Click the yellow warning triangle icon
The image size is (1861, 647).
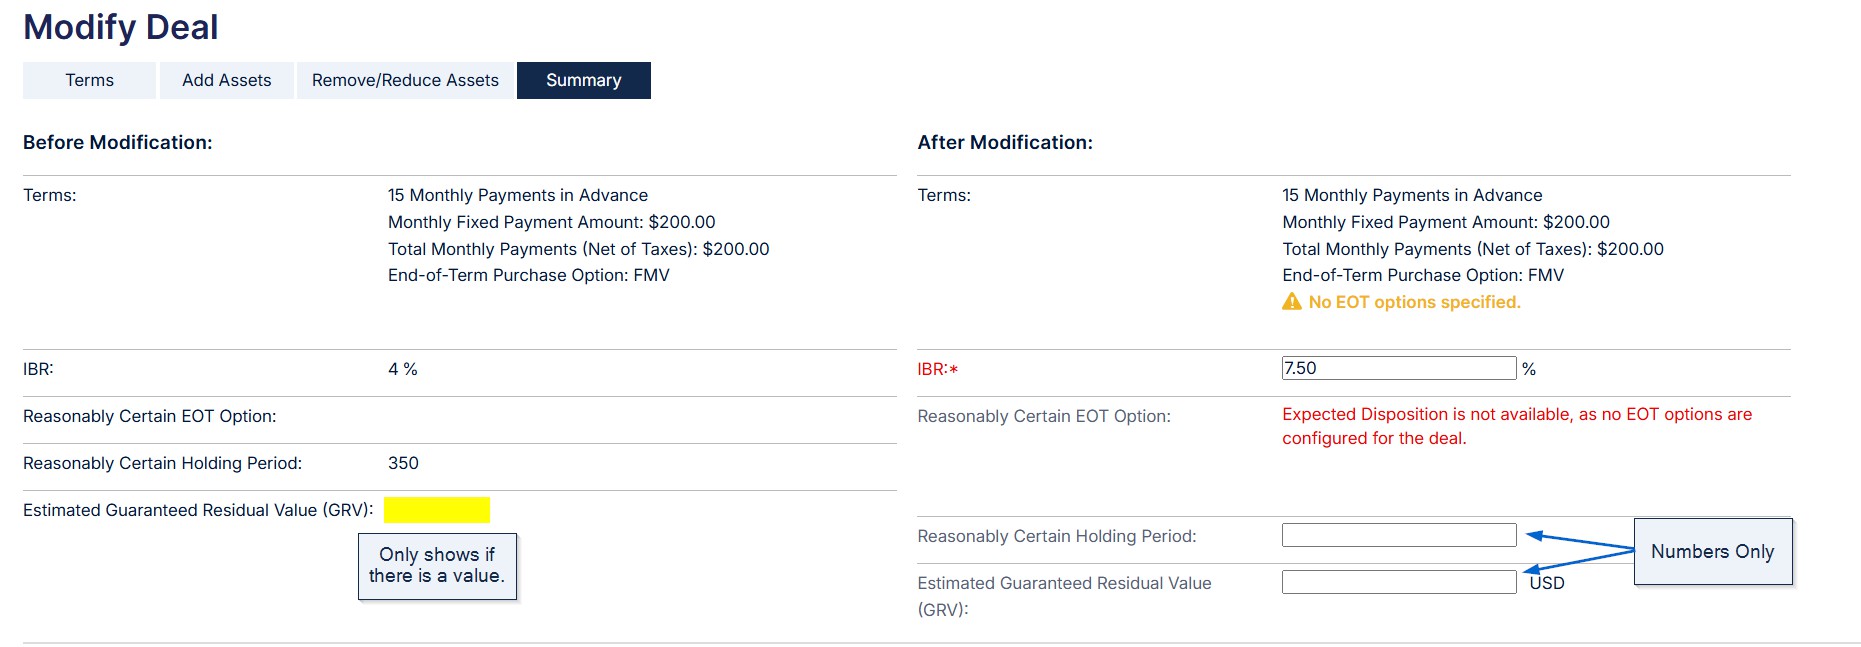[x=1292, y=302]
